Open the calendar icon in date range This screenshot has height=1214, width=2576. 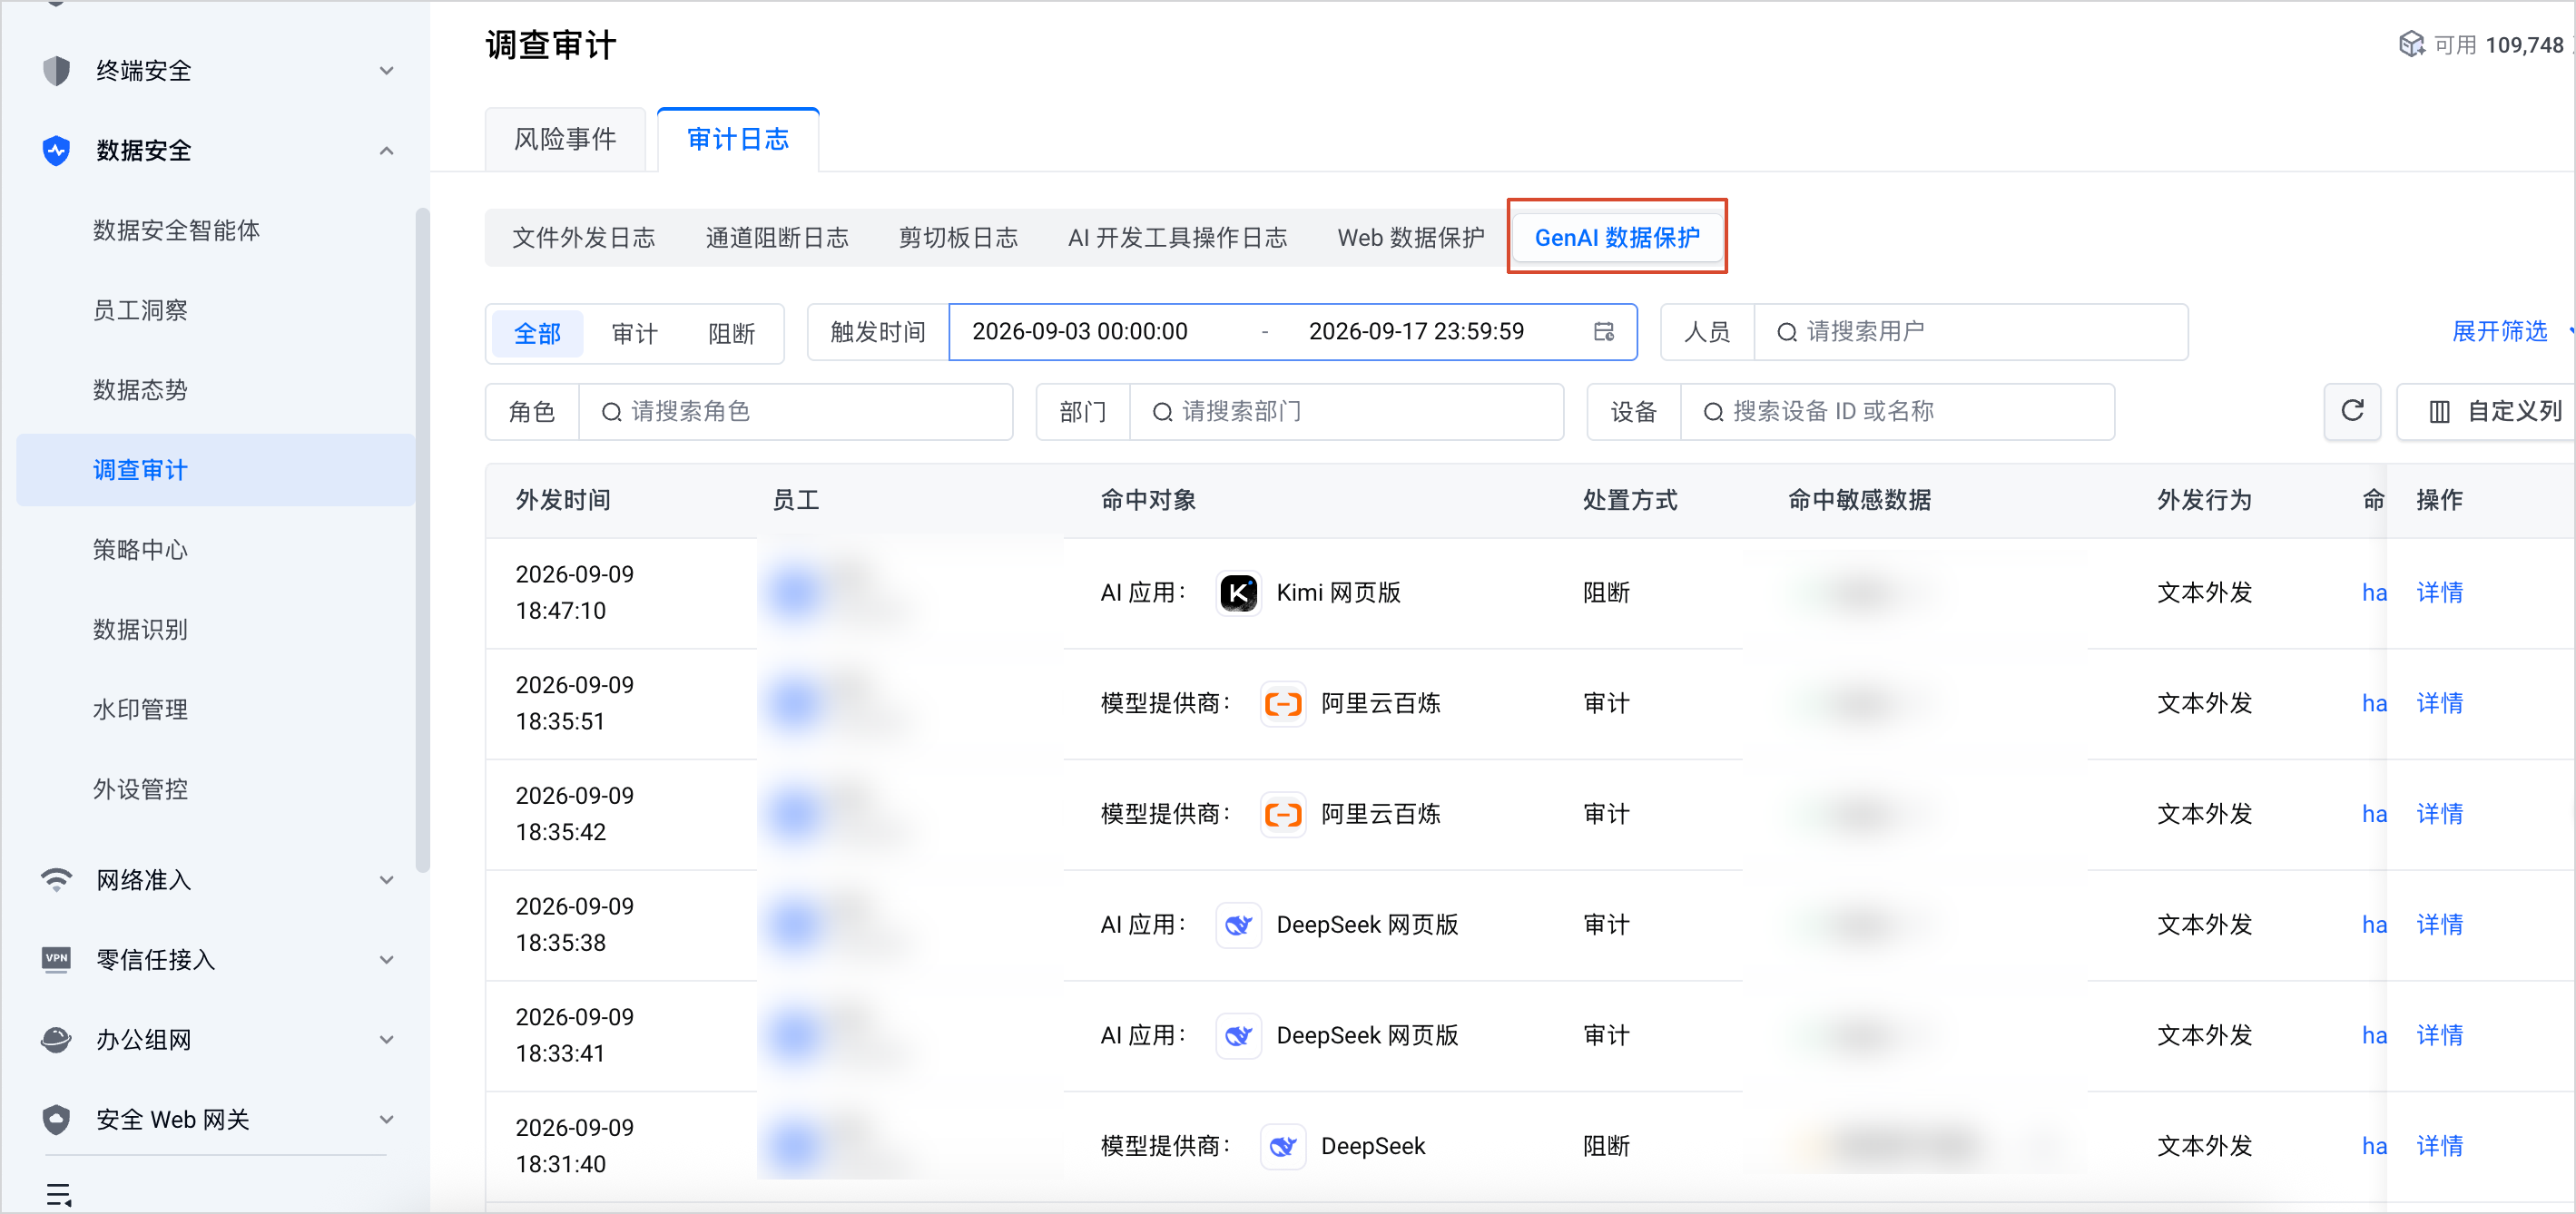1604,332
